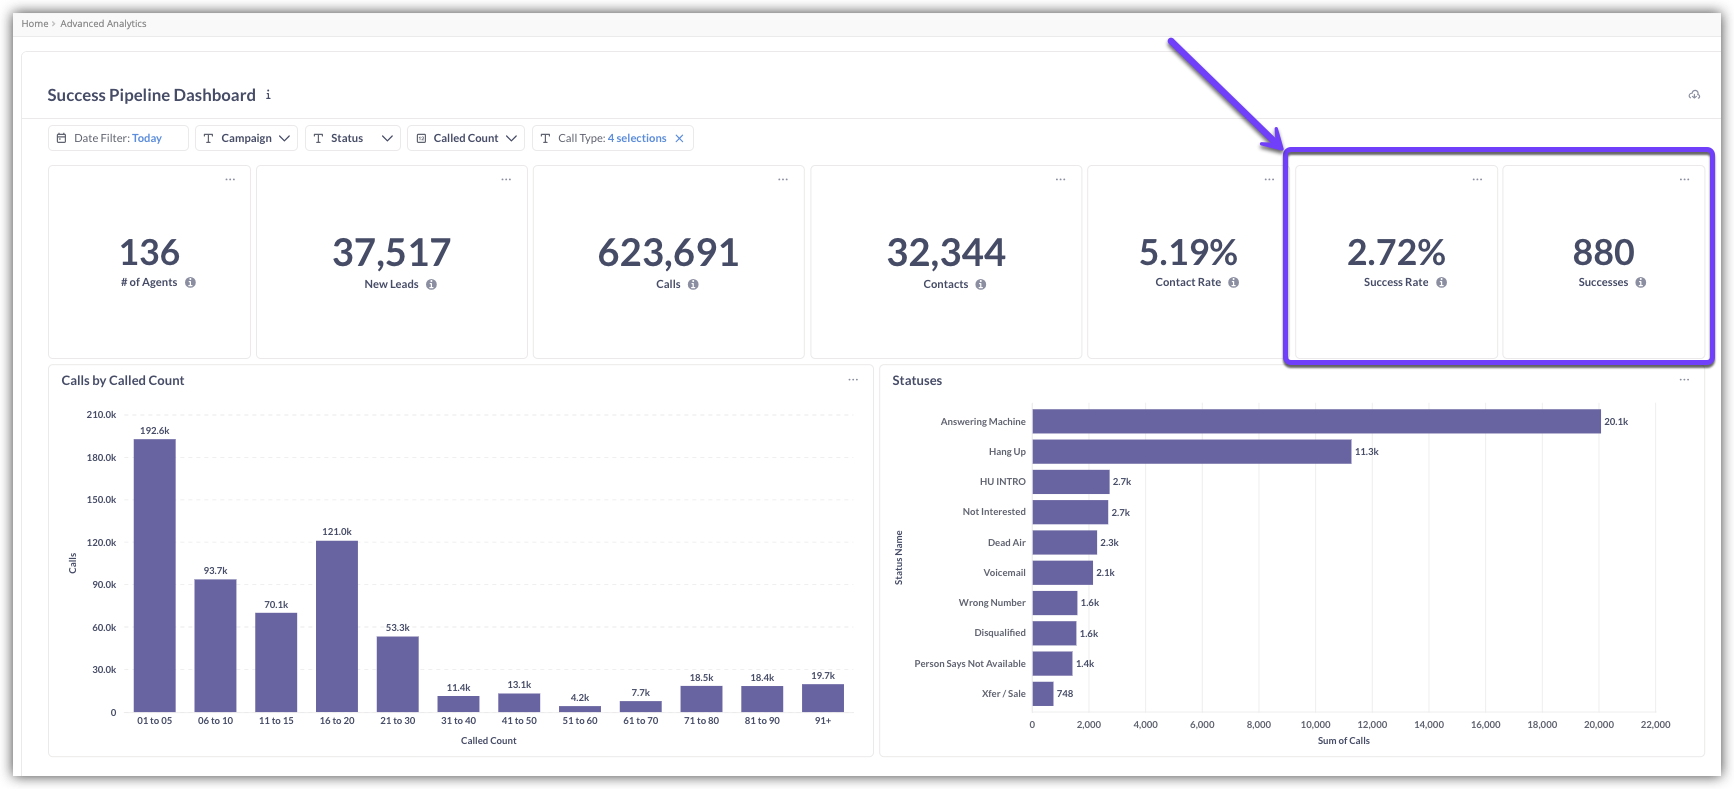Open the Calls tile three-dot menu
1734x789 pixels.
[x=783, y=180]
